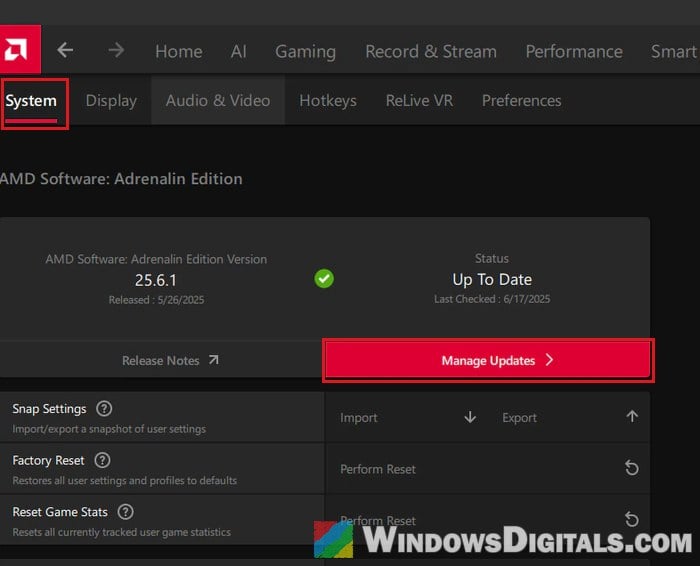Click Export snap settings
The image size is (700, 566).
click(x=570, y=417)
